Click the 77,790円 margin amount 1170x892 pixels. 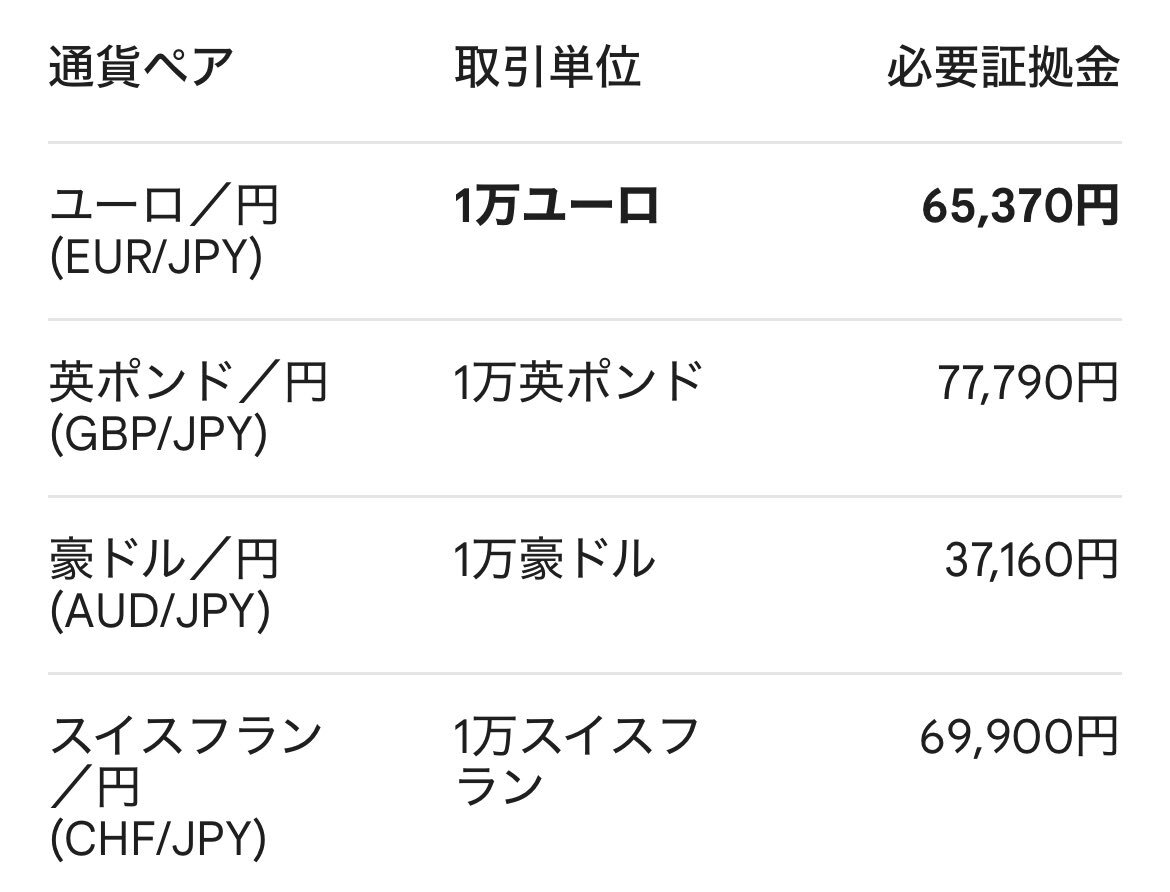(1028, 381)
